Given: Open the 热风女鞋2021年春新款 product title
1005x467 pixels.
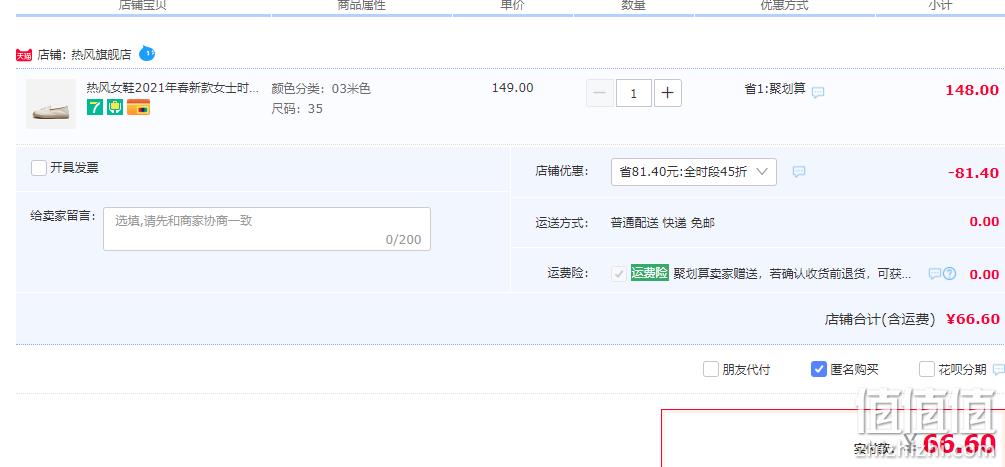Looking at the screenshot, I should 173,88.
